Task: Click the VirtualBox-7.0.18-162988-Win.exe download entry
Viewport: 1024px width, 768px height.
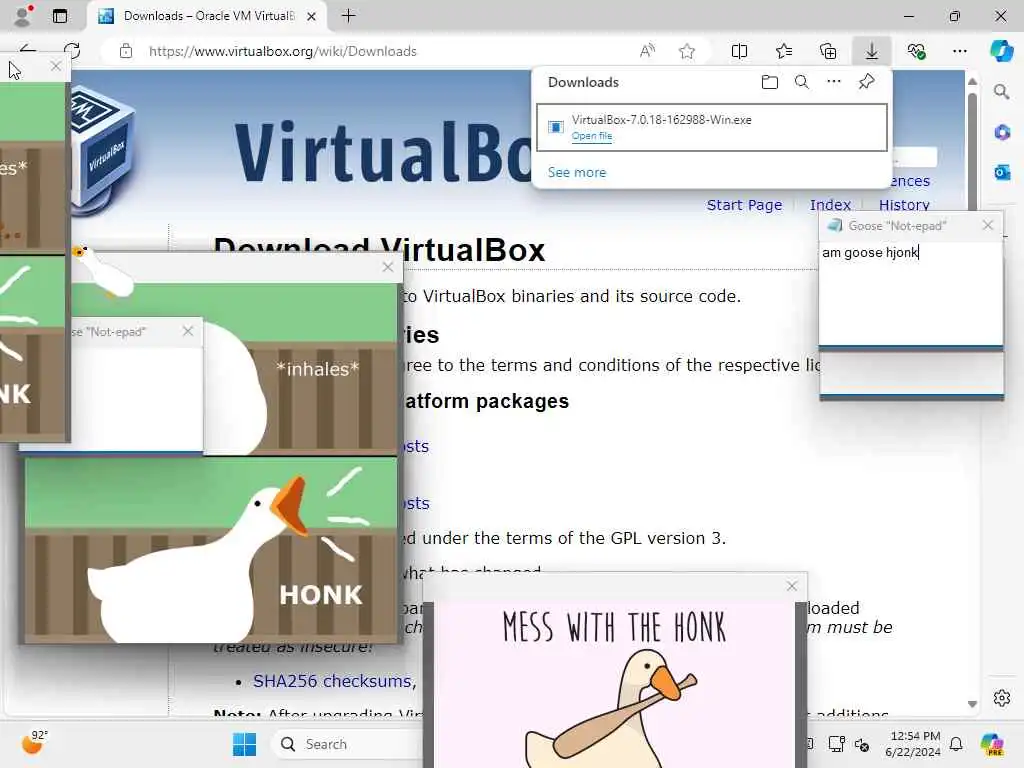Action: [x=712, y=127]
